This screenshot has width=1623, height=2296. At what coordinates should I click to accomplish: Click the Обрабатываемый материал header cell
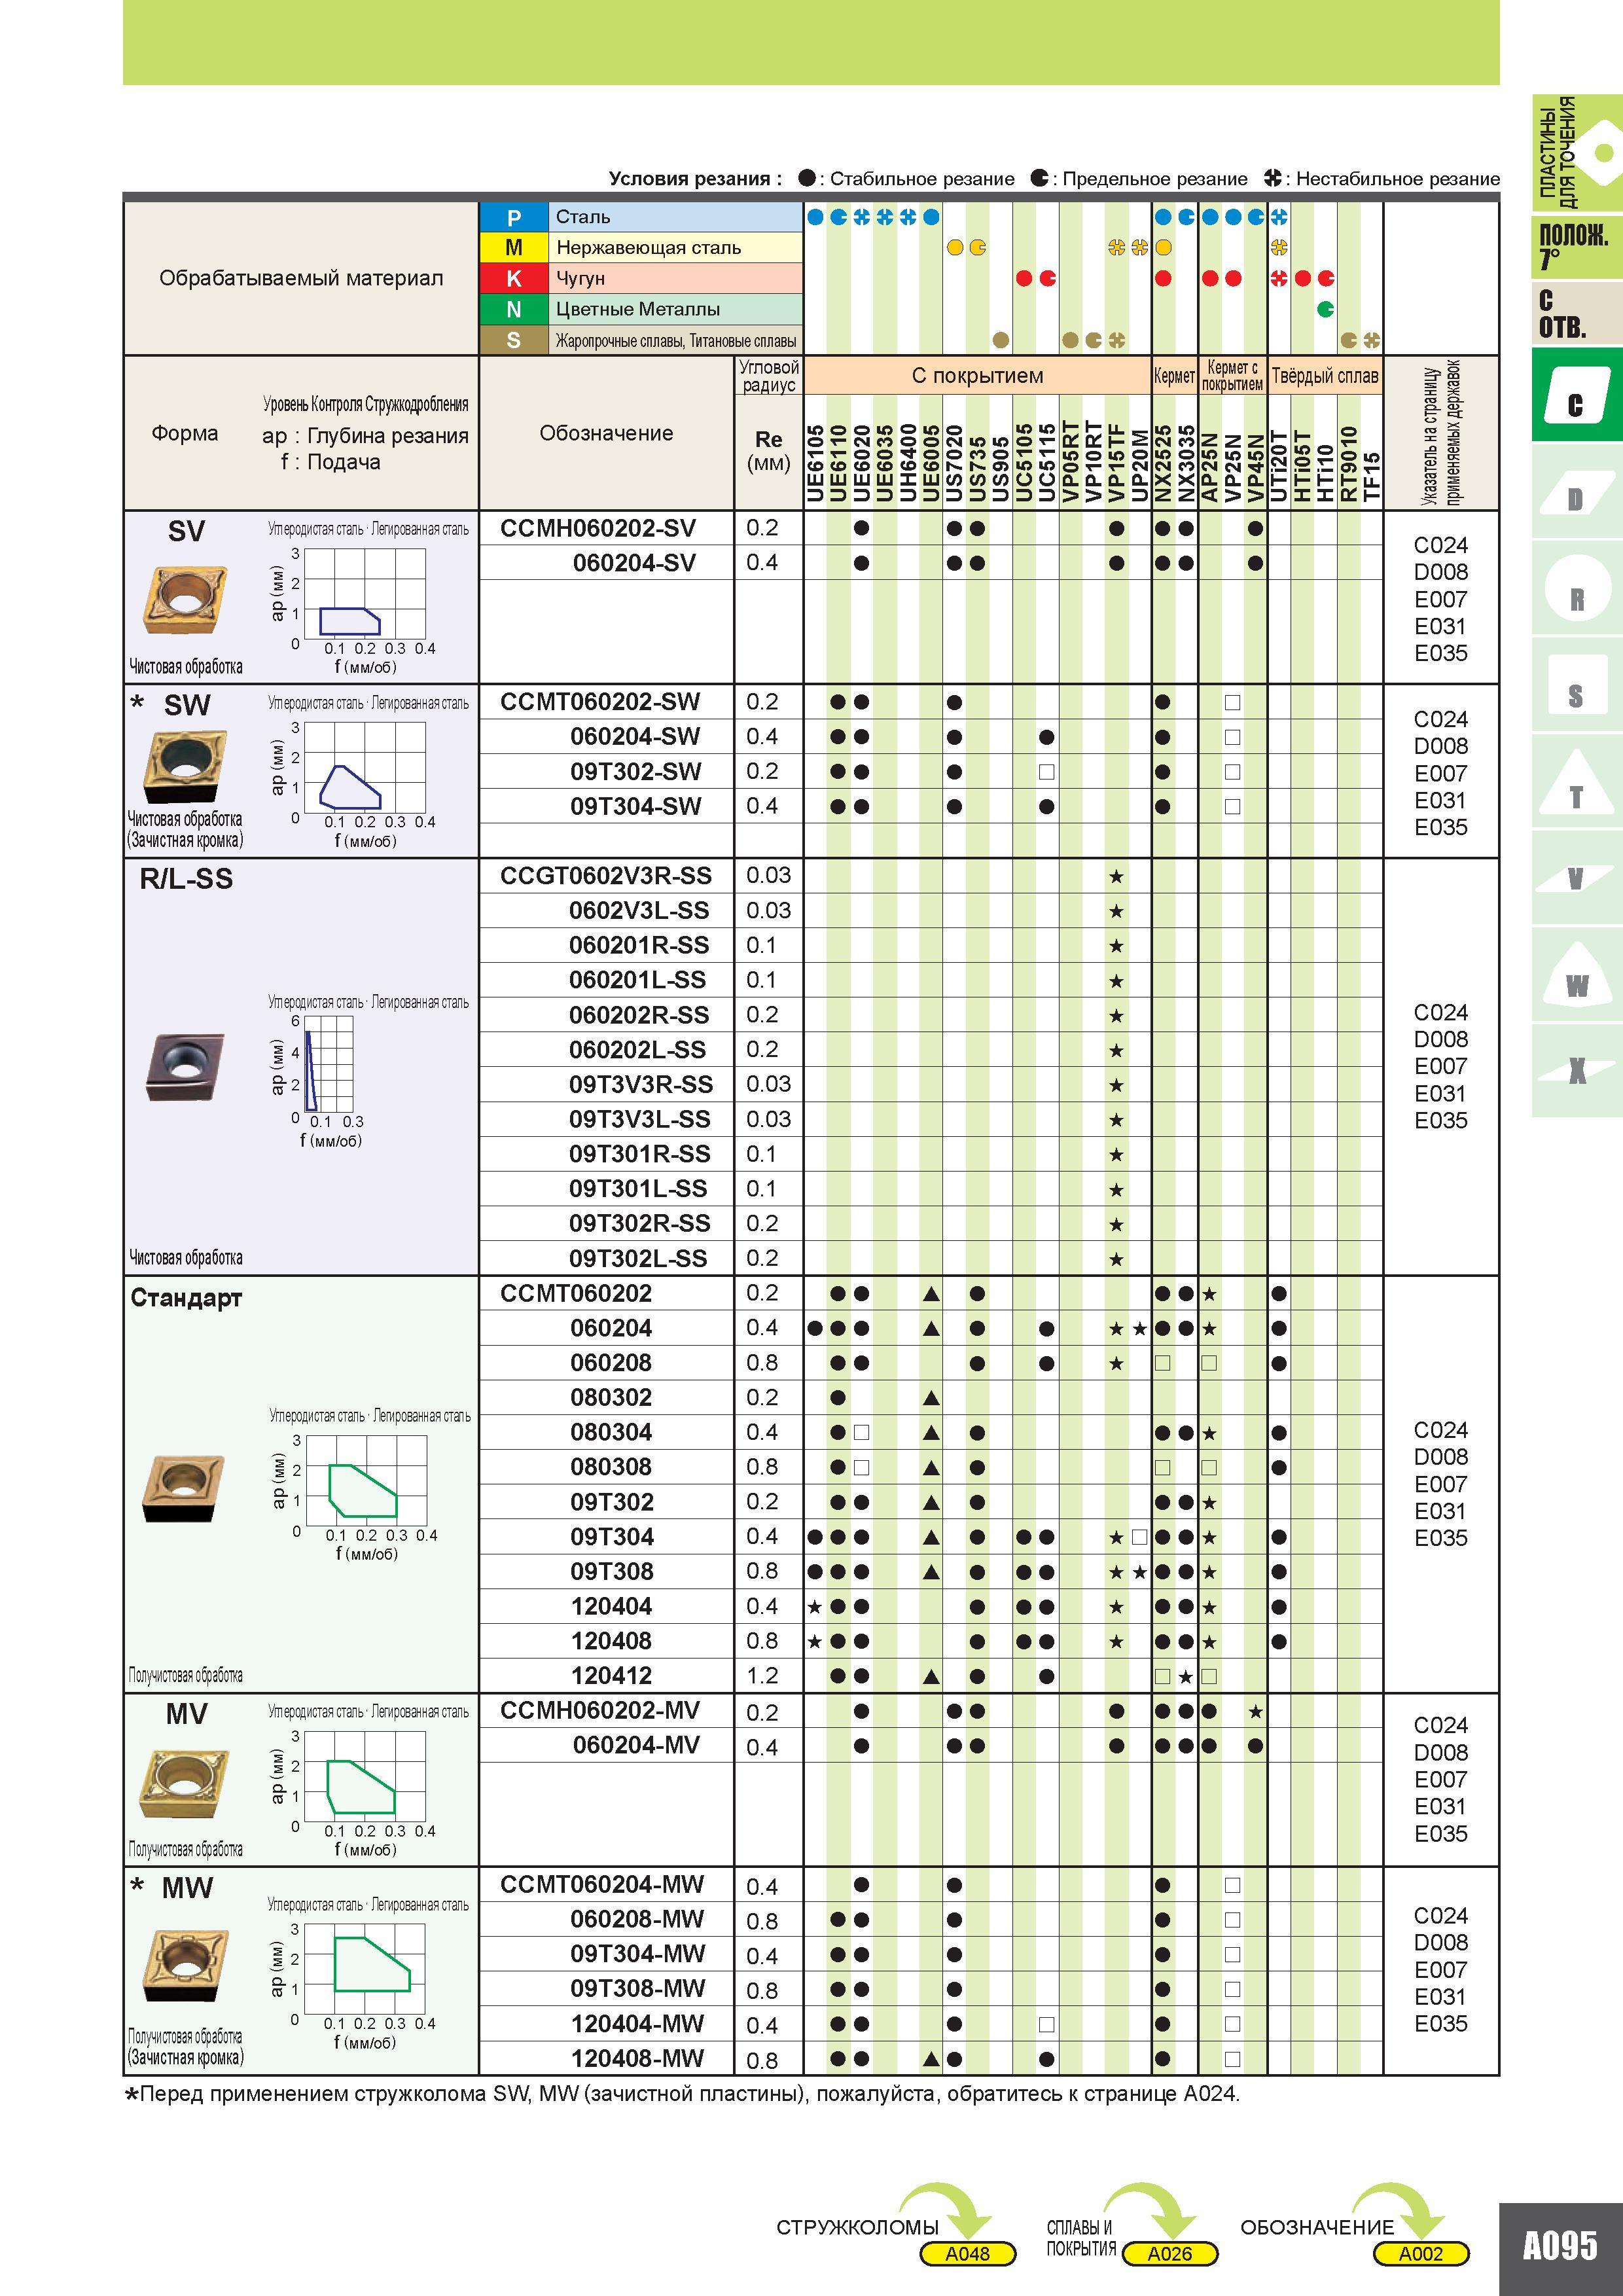pos(301,278)
